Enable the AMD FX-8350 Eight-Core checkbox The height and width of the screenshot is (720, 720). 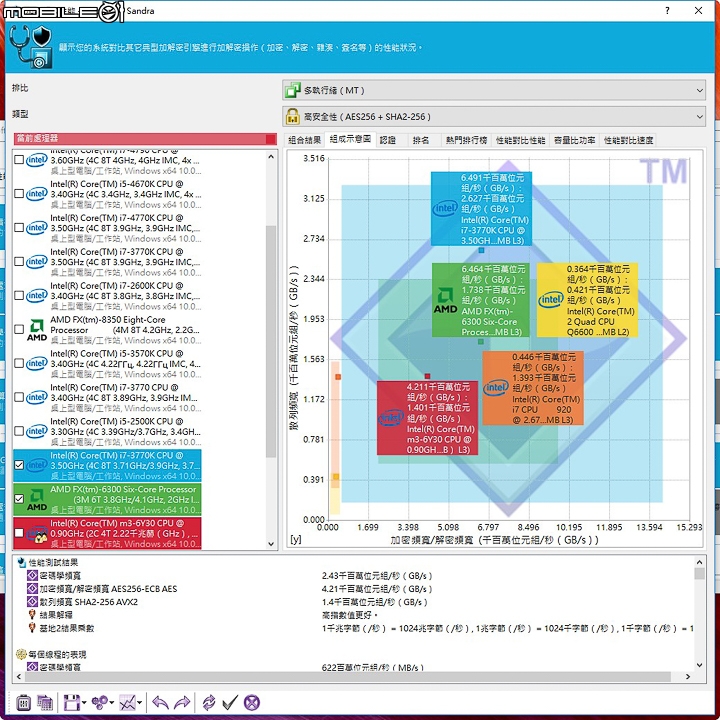pos(19,330)
